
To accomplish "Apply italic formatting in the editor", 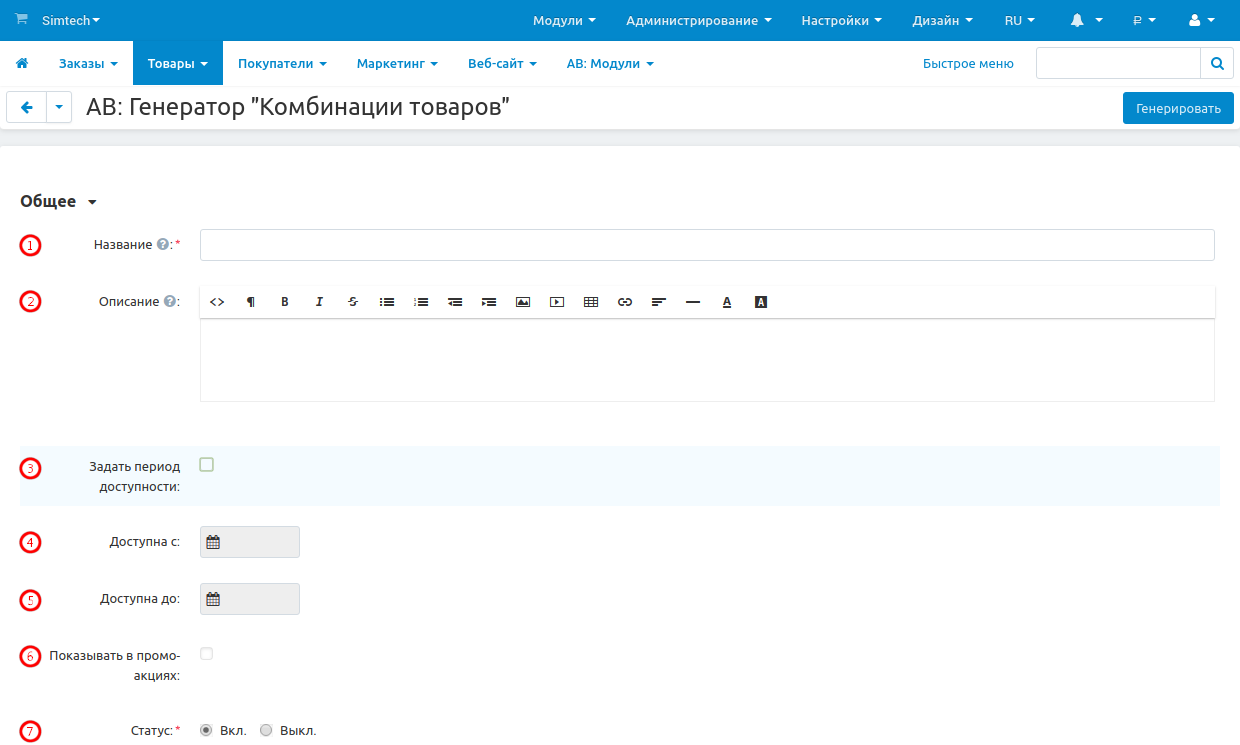I will pyautogui.click(x=319, y=302).
